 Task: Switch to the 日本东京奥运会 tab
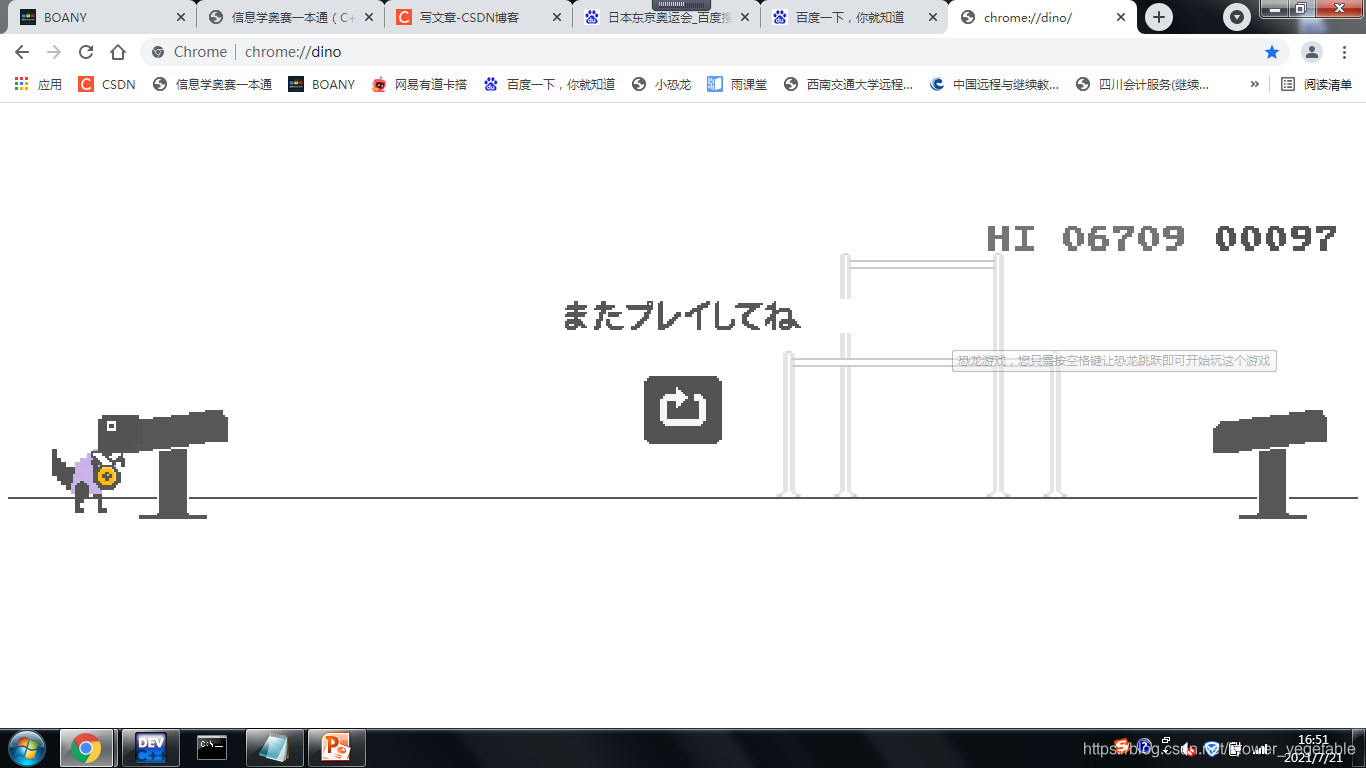pyautogui.click(x=666, y=17)
